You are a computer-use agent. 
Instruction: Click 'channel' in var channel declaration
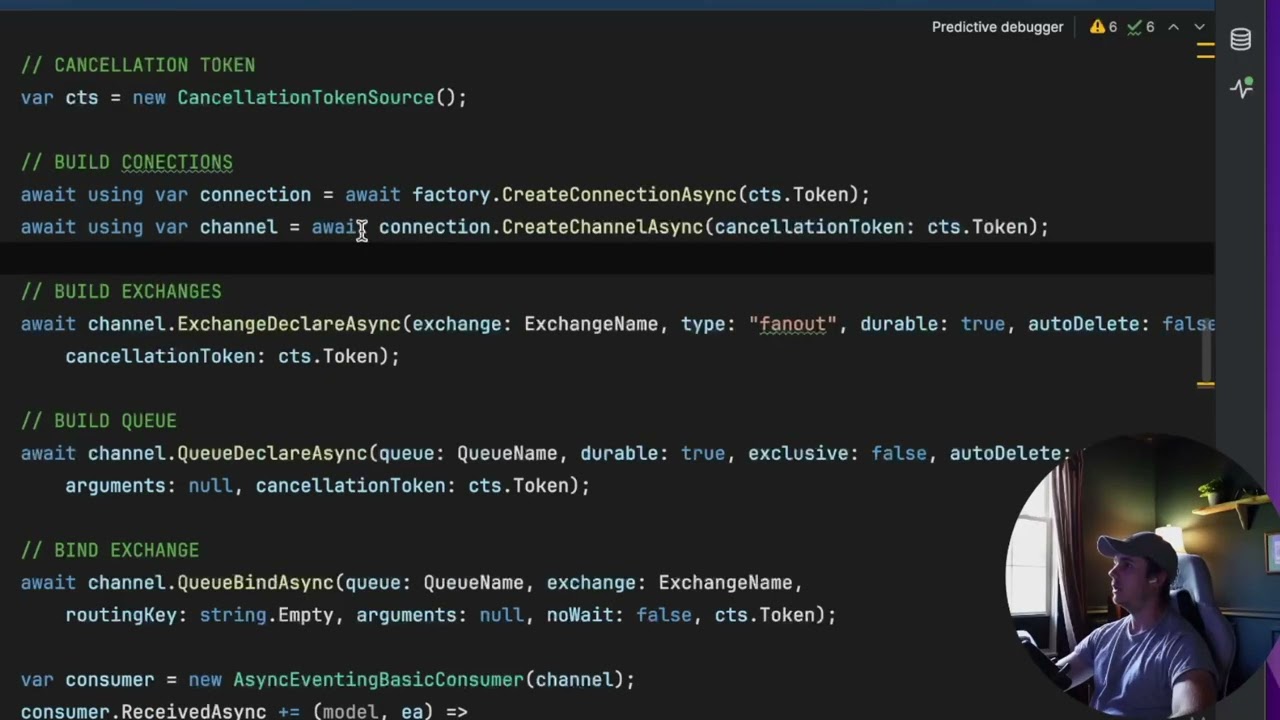(x=238, y=227)
